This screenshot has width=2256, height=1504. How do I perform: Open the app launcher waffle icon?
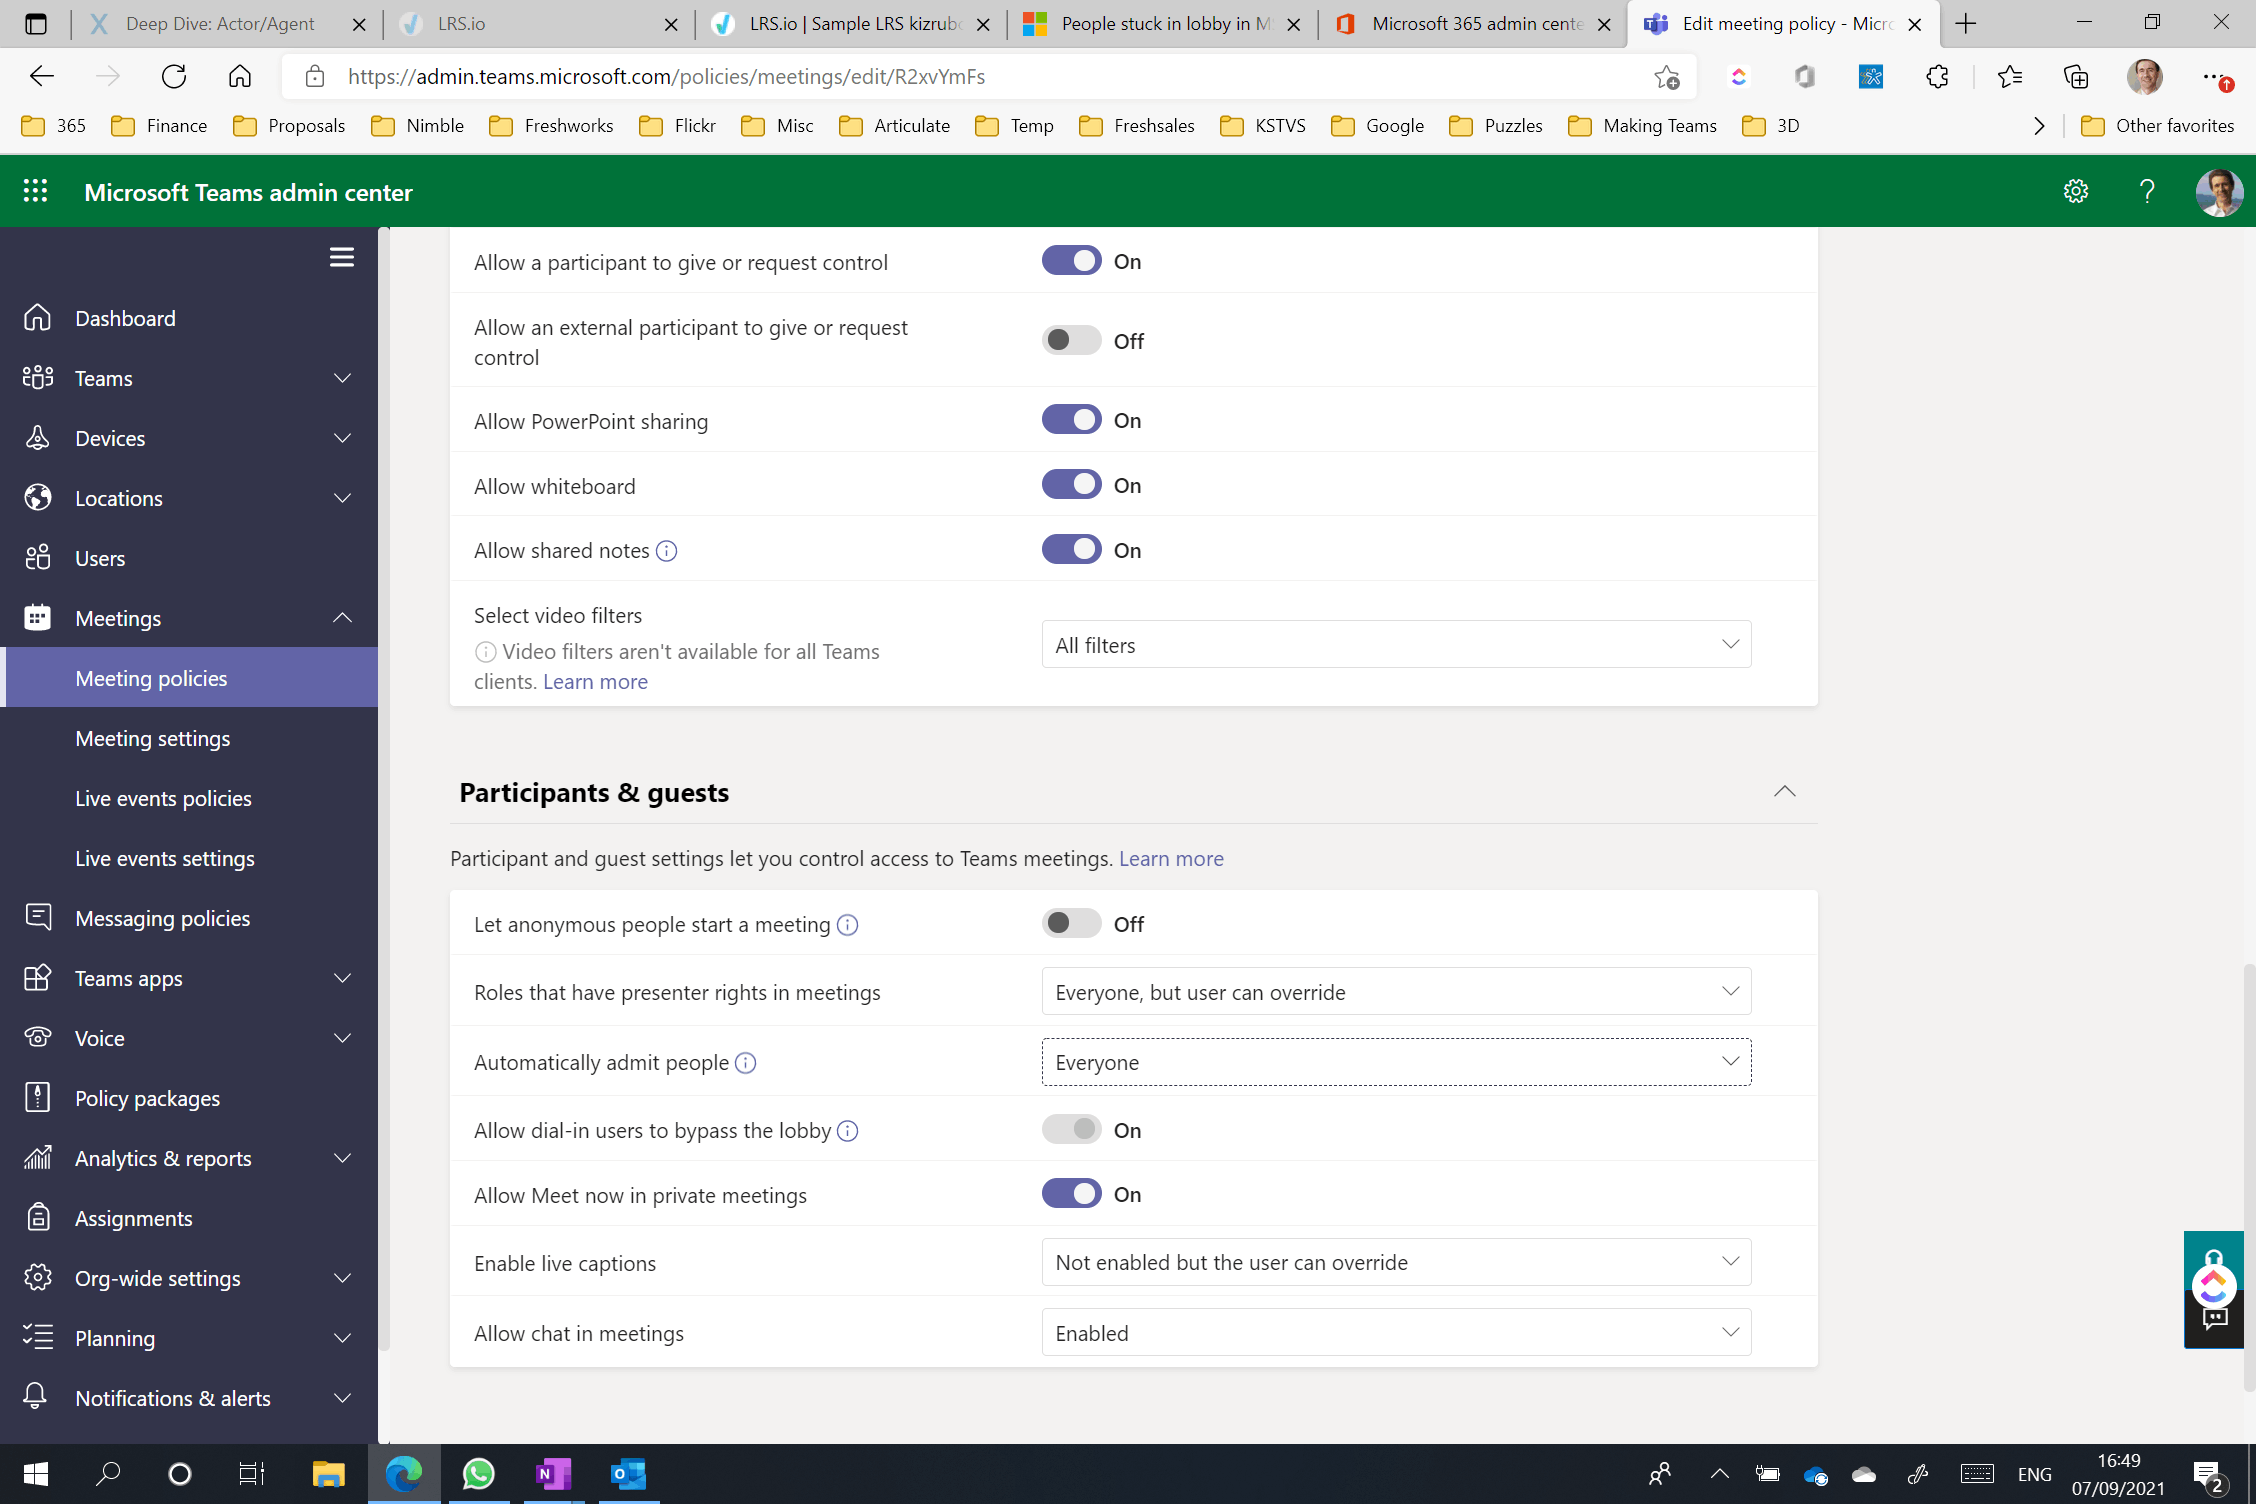coord(36,191)
